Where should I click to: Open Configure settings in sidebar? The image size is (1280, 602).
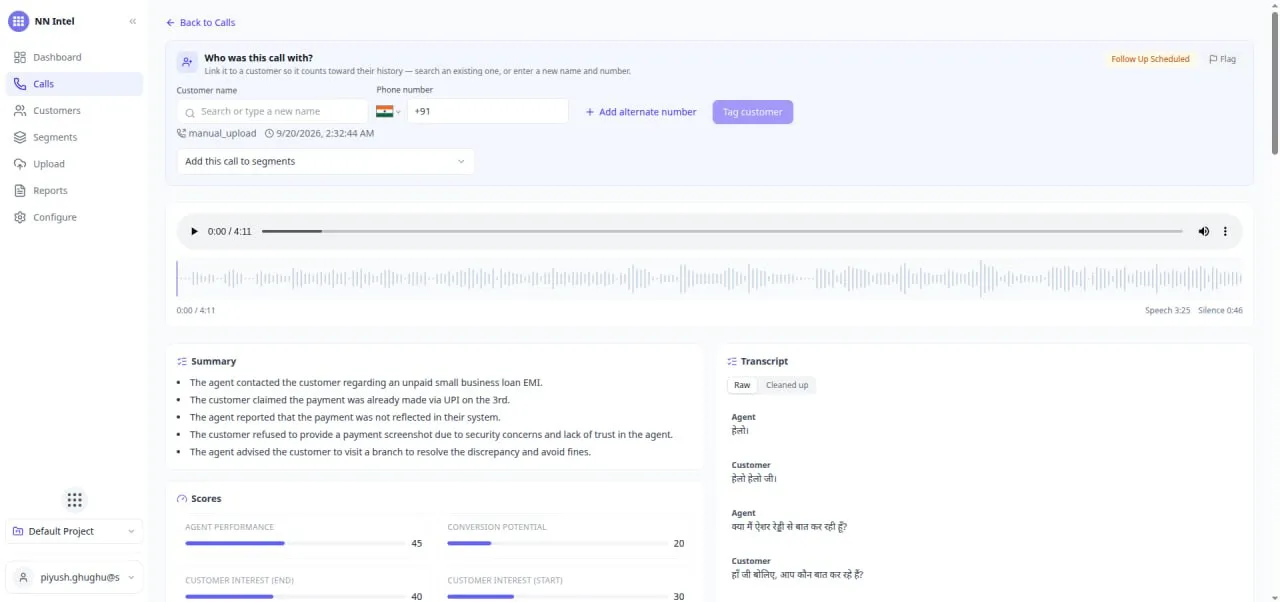point(74,217)
